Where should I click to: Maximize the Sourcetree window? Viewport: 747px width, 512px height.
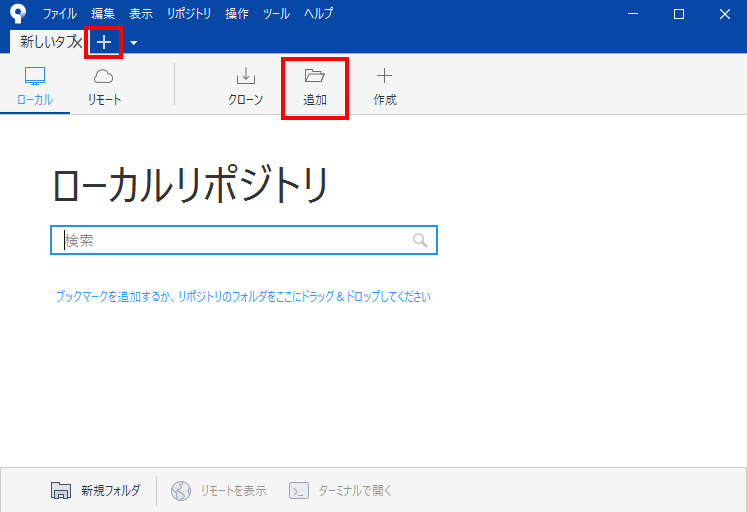[x=679, y=14]
